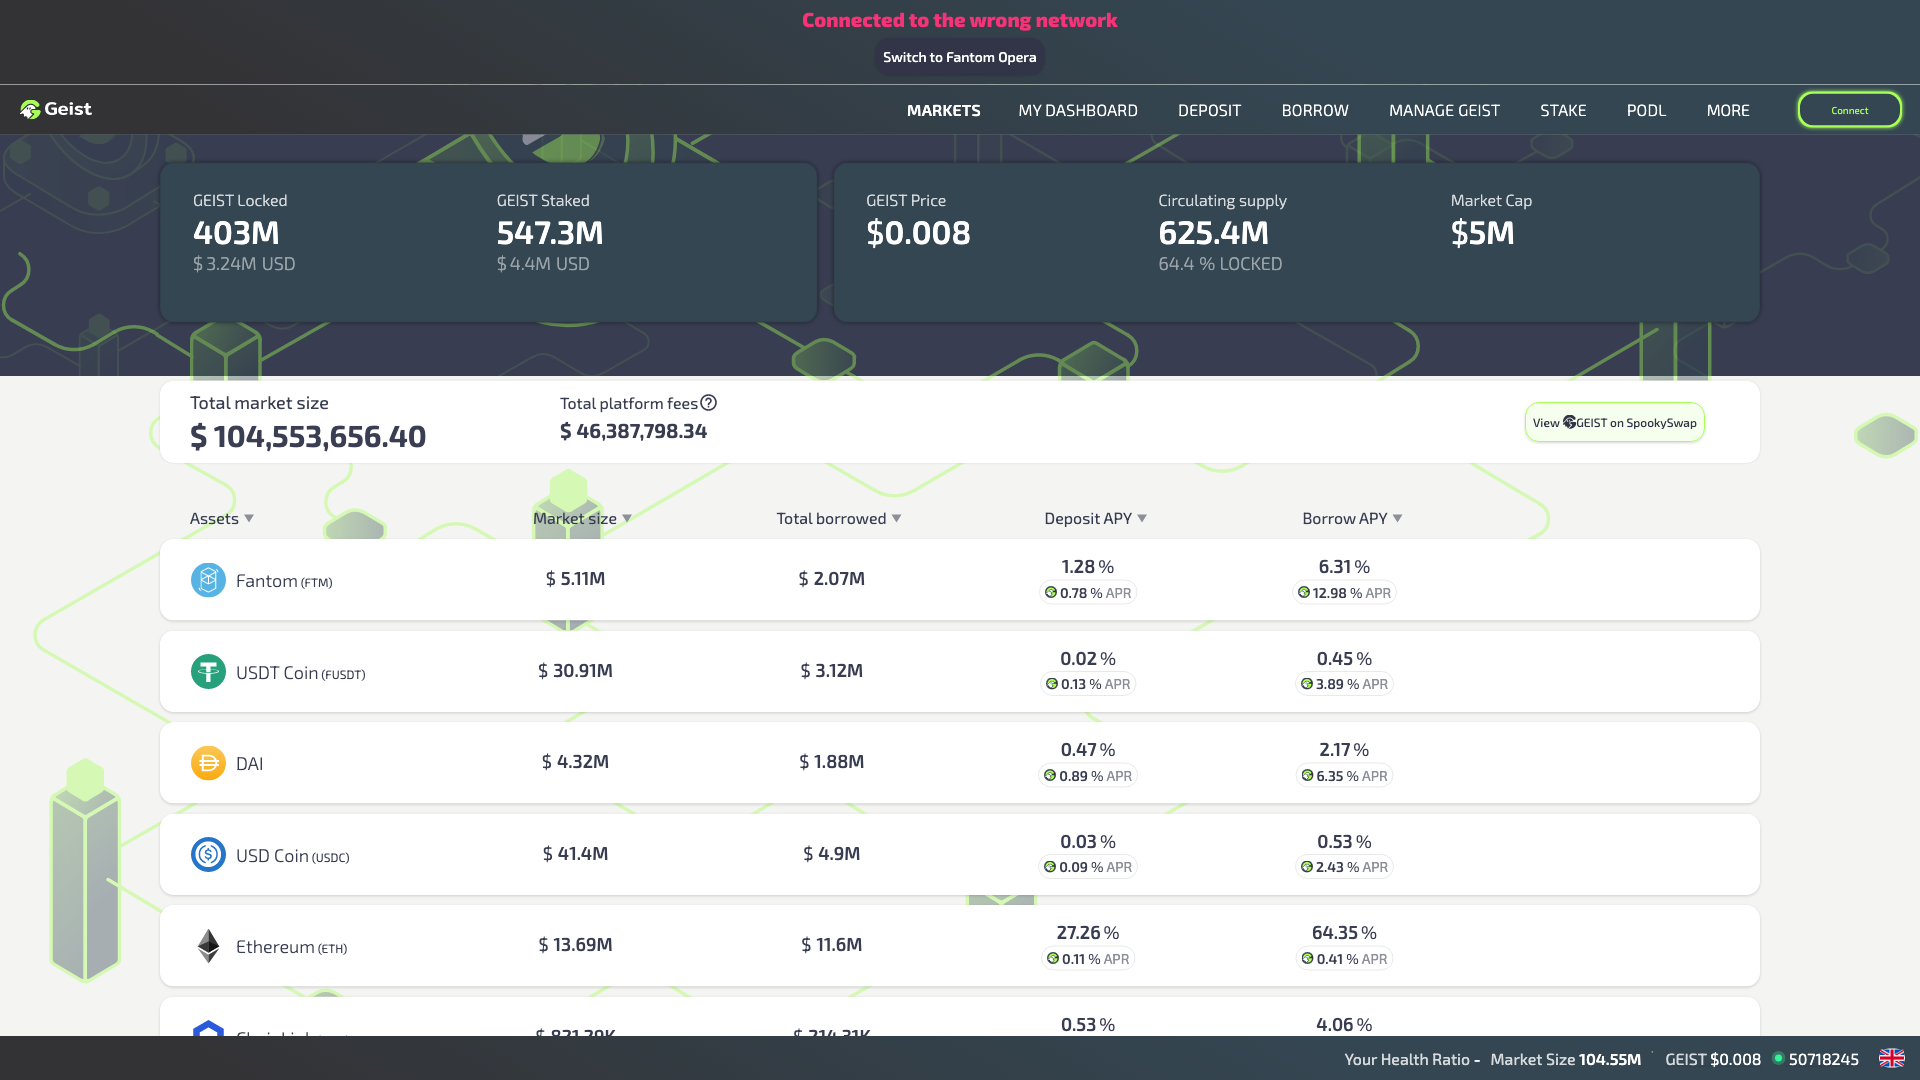Click Circulating supply 625.4M value

click(x=1213, y=233)
